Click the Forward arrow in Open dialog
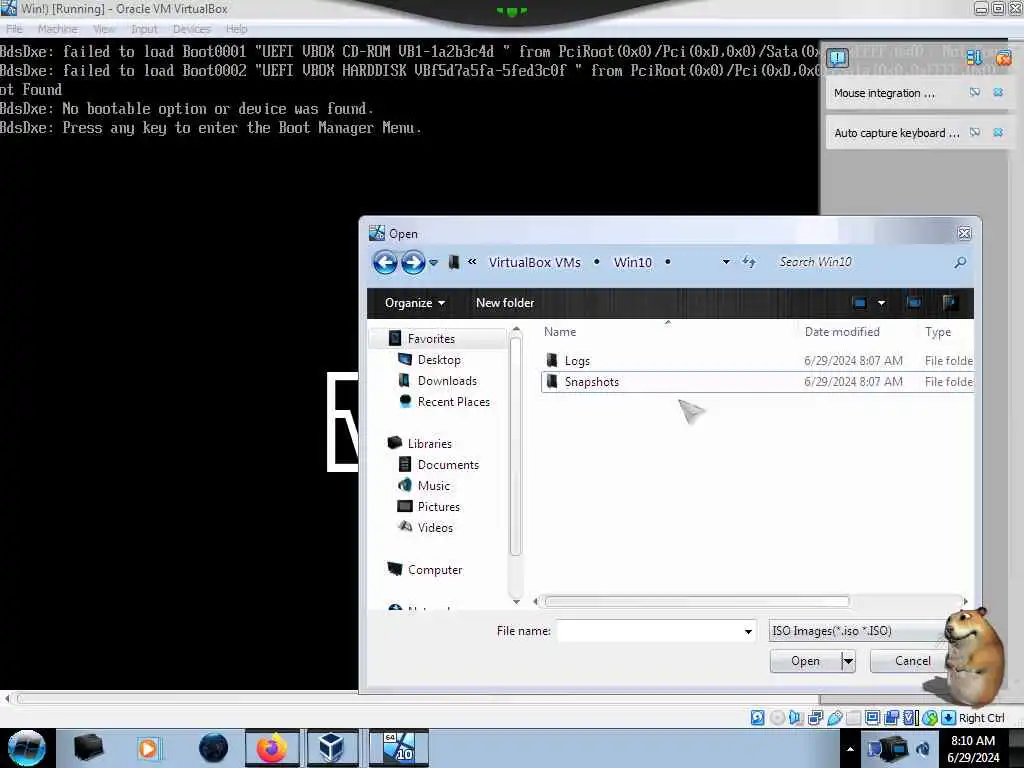 (x=413, y=263)
